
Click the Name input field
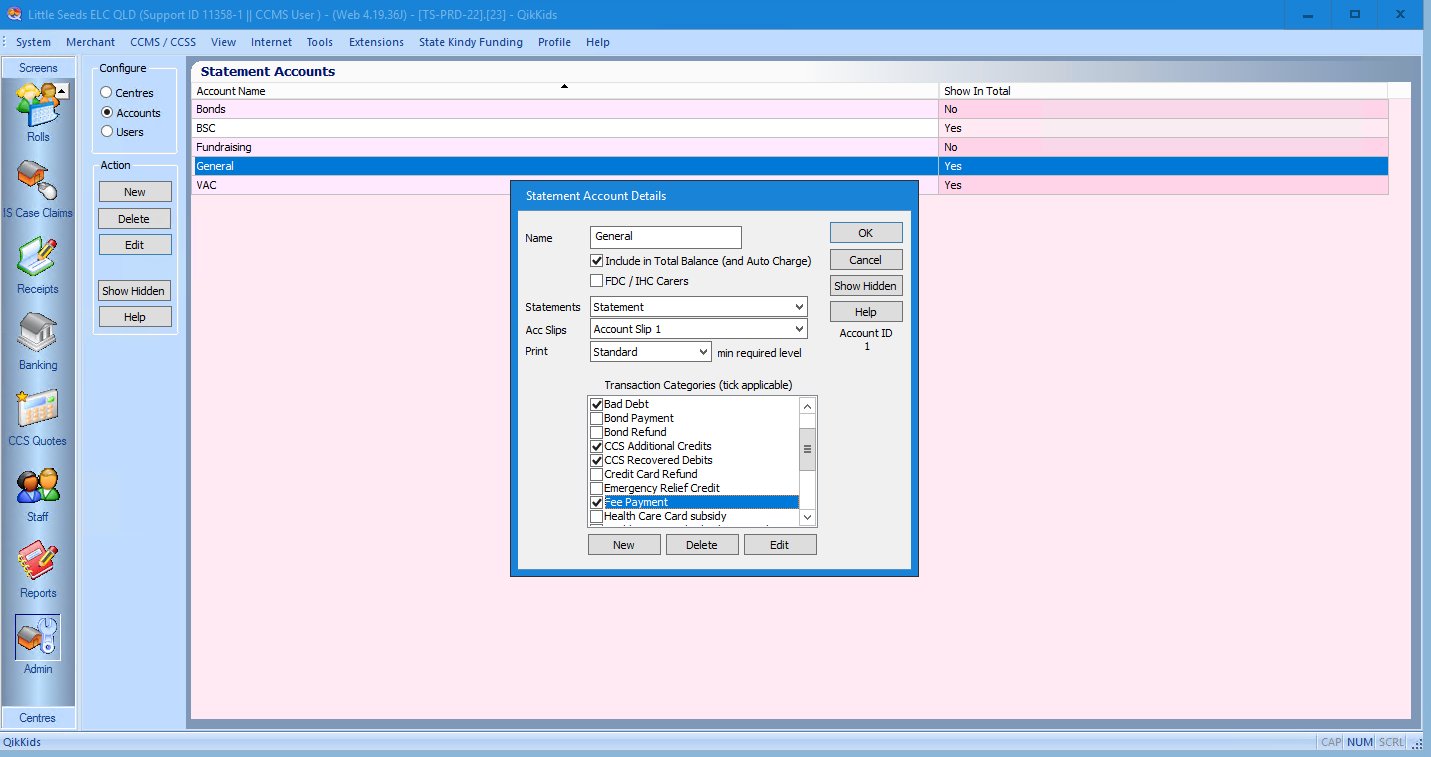(666, 237)
